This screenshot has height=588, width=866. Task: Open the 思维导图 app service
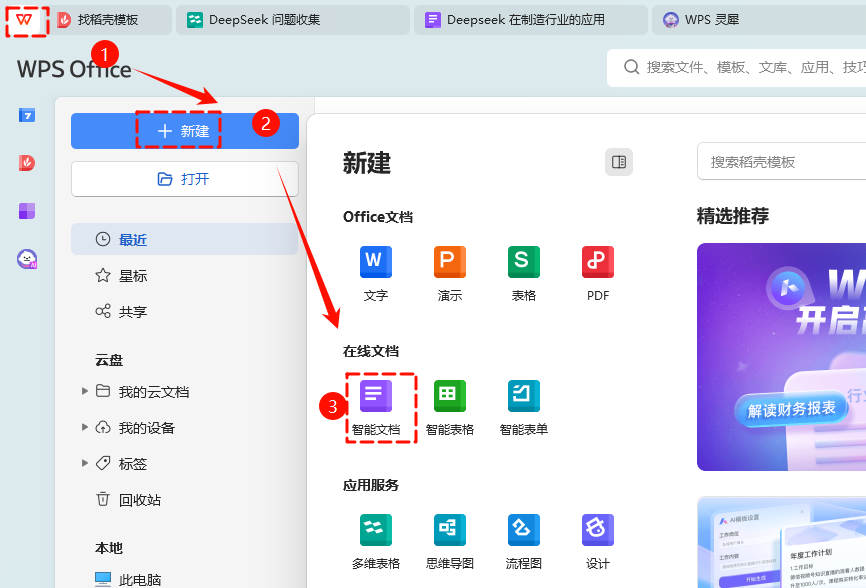(x=450, y=542)
